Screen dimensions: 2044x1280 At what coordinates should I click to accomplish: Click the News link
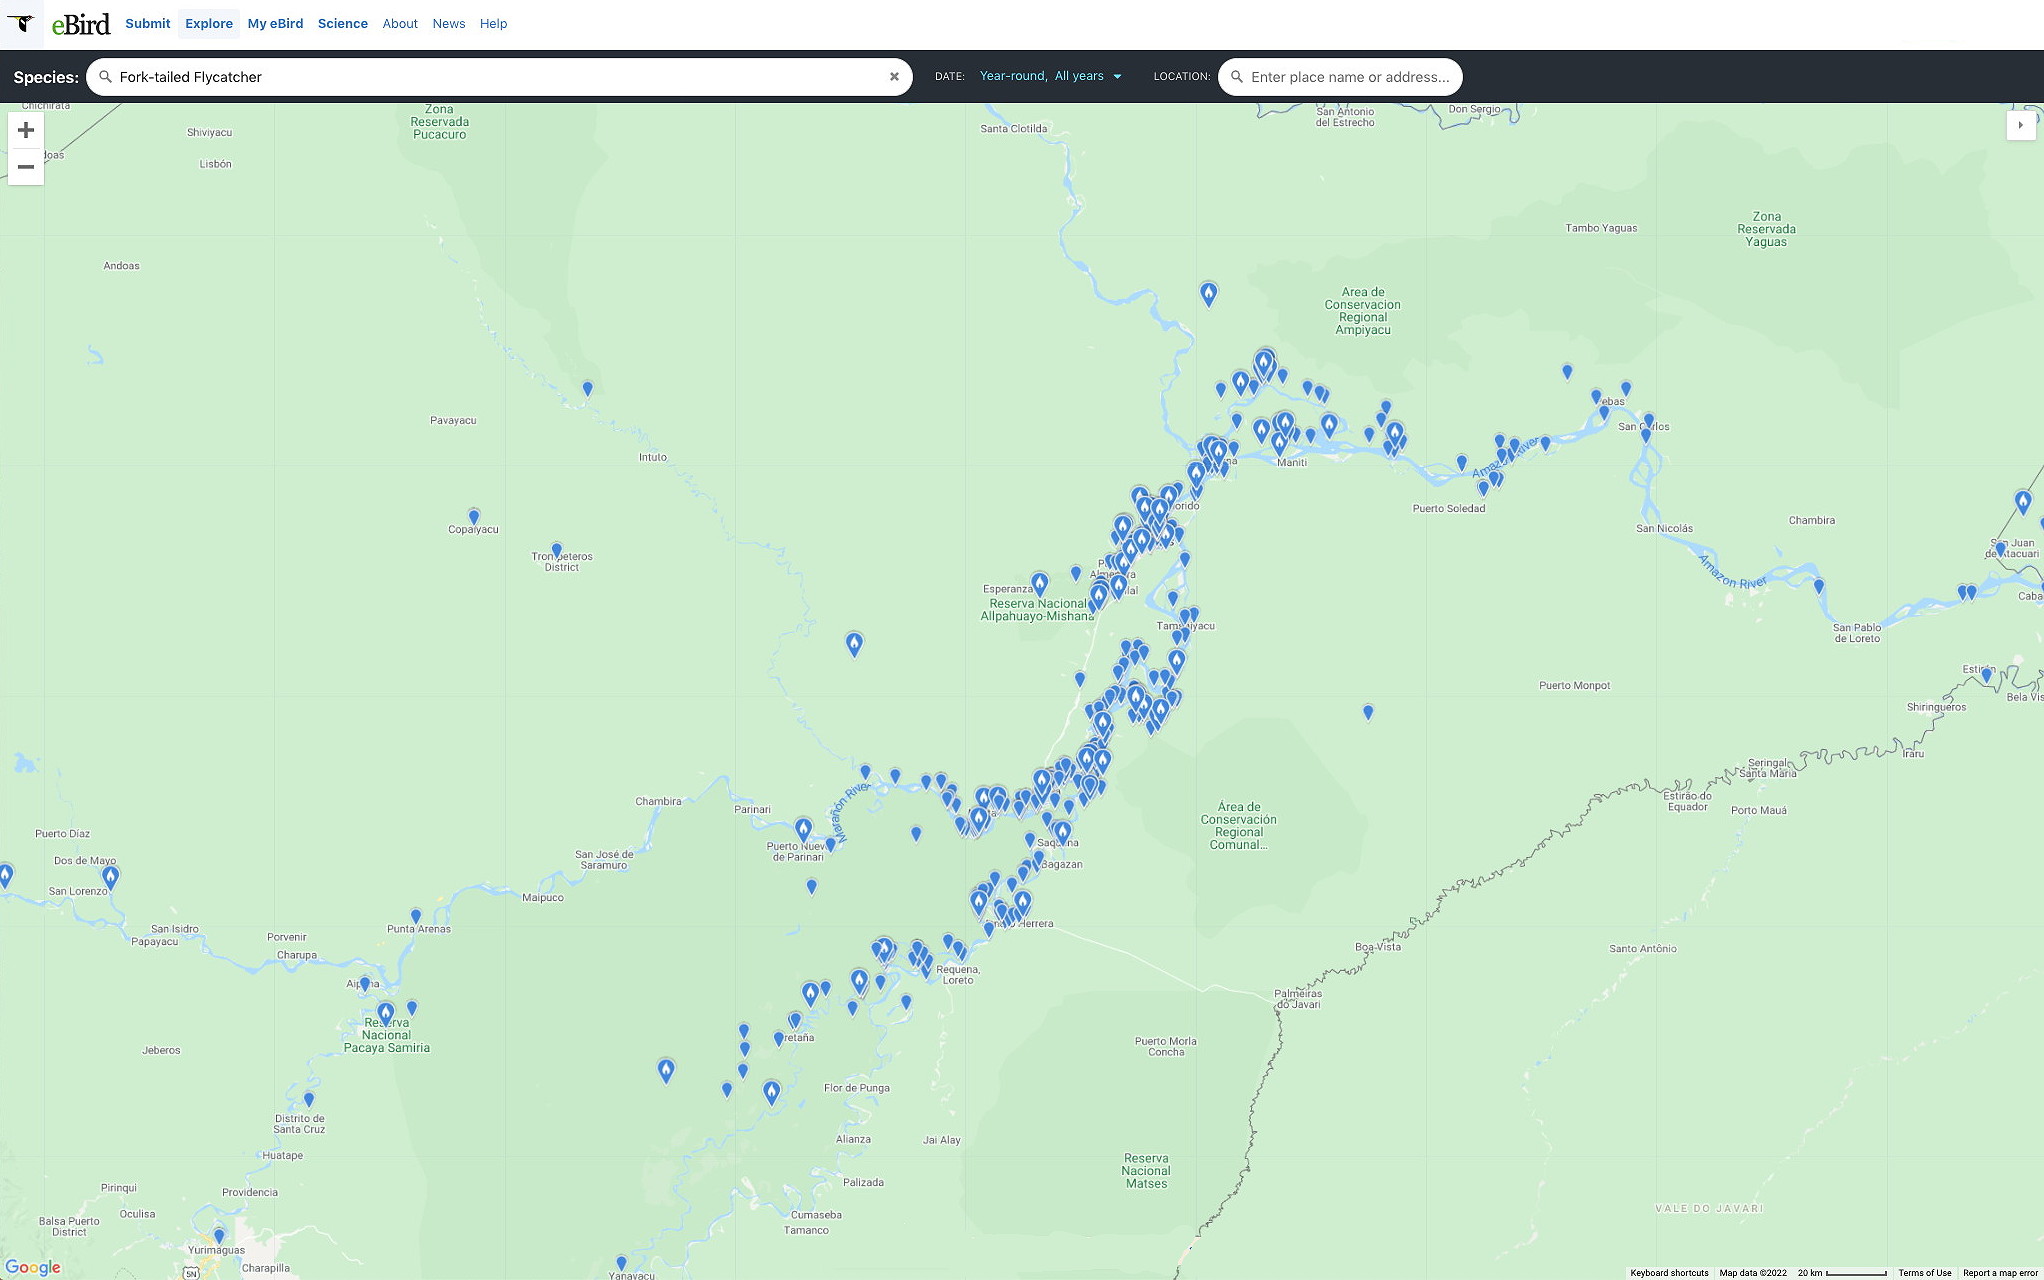pos(448,24)
